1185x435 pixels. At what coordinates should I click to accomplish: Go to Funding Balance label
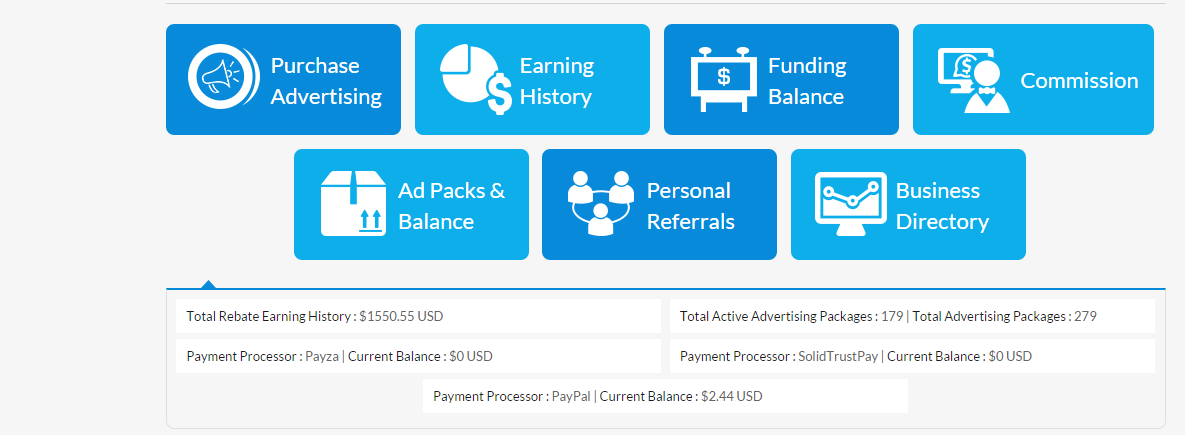(807, 81)
